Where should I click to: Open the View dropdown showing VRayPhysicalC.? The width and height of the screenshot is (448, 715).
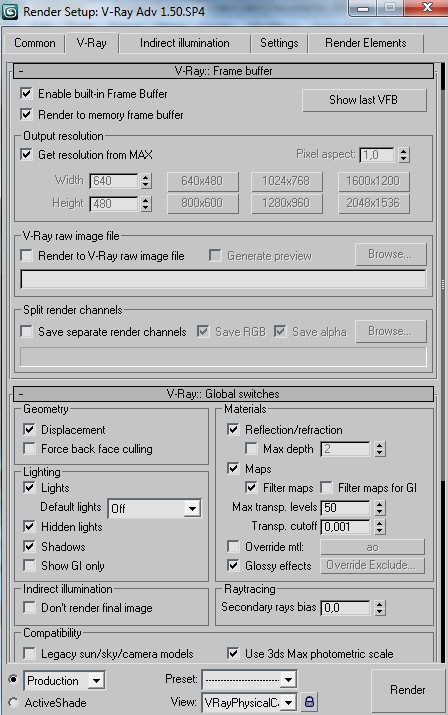pyautogui.click(x=250, y=703)
